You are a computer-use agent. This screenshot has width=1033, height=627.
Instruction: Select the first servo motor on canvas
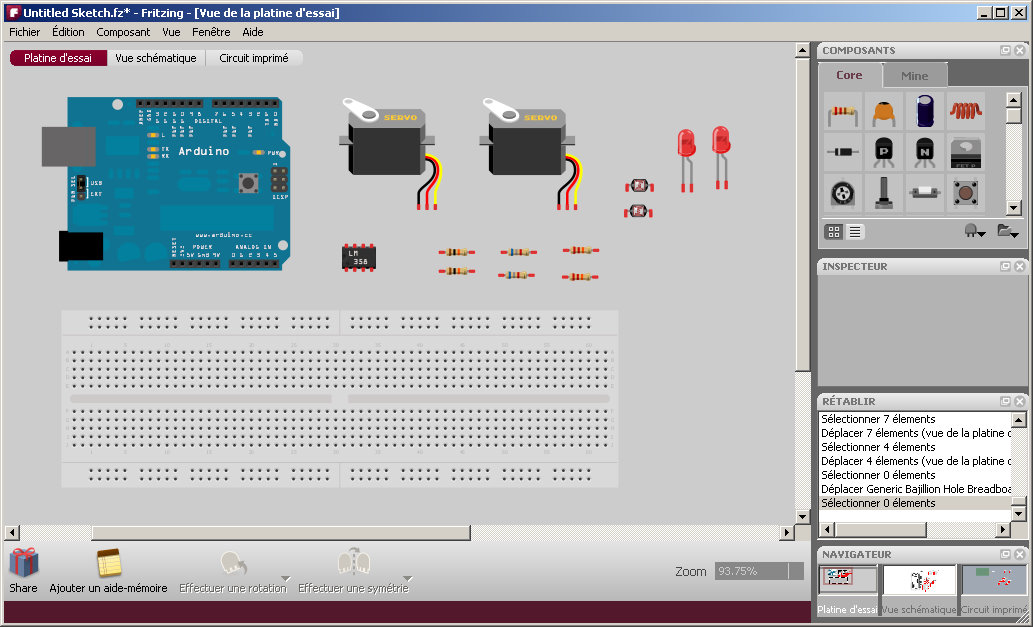391,153
